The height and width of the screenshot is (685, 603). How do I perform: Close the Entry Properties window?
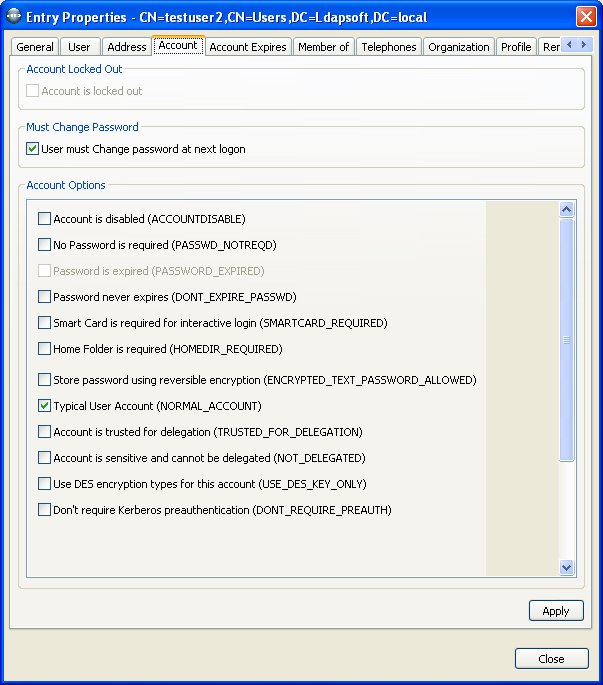coord(586,16)
